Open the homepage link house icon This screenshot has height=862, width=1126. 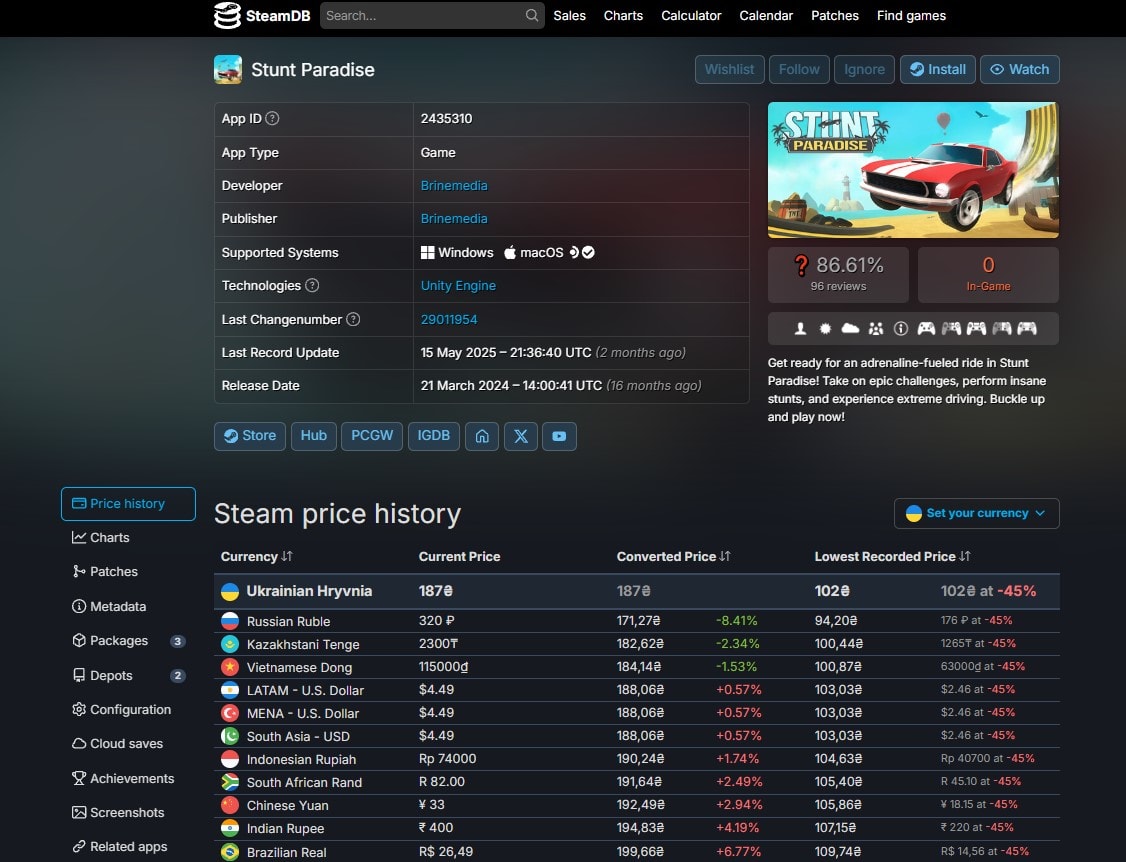tap(482, 436)
